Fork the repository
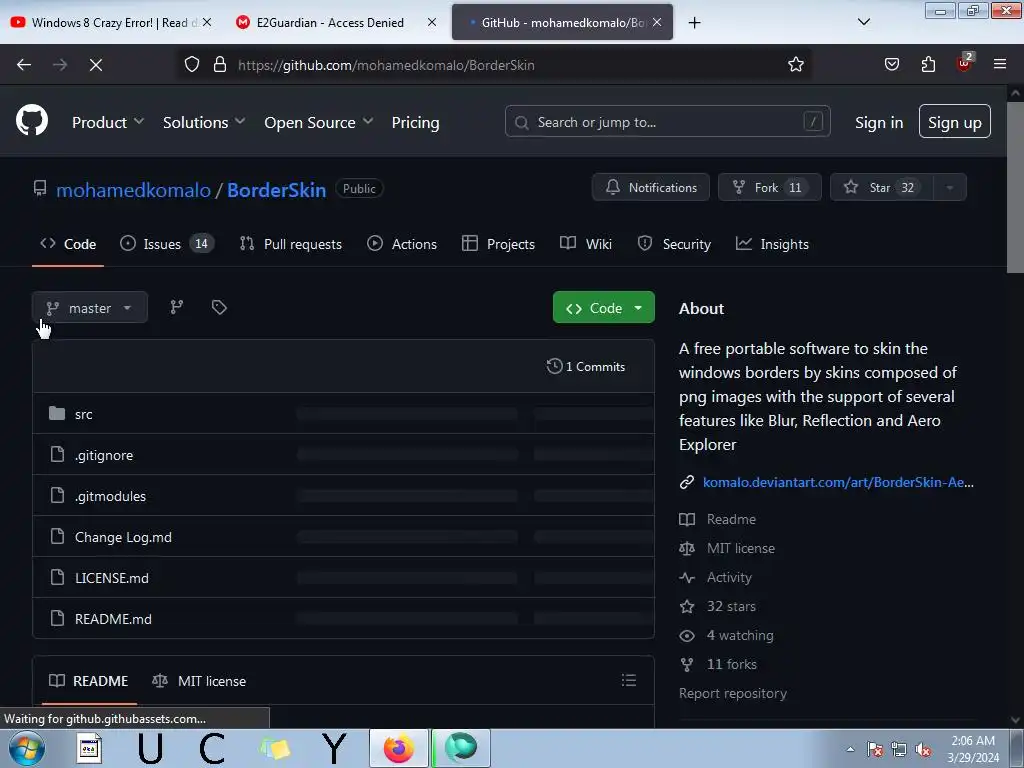This screenshot has height=768, width=1024. (x=770, y=187)
